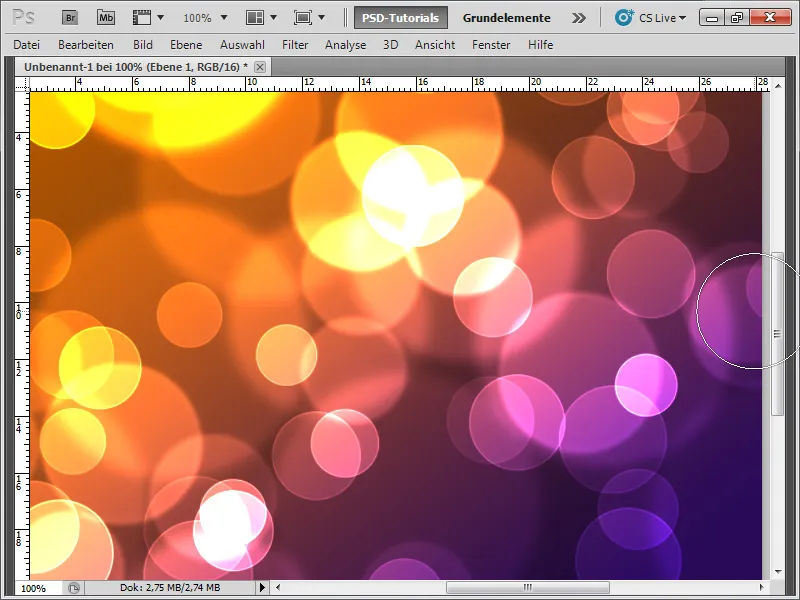The height and width of the screenshot is (600, 800).
Task: Select the PSD-Tutorials workspace button
Action: 401,18
